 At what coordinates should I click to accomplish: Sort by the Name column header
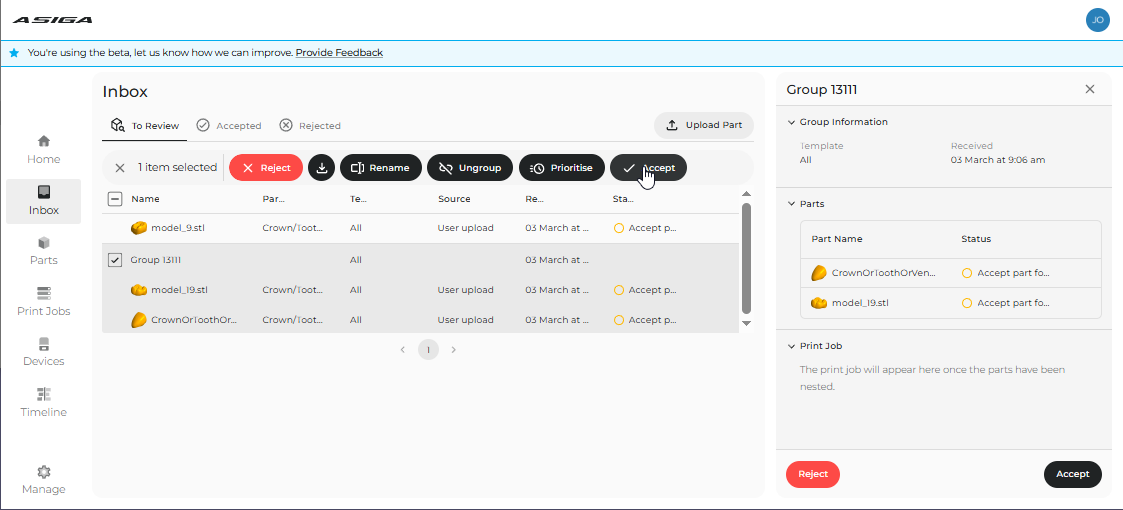(x=145, y=198)
